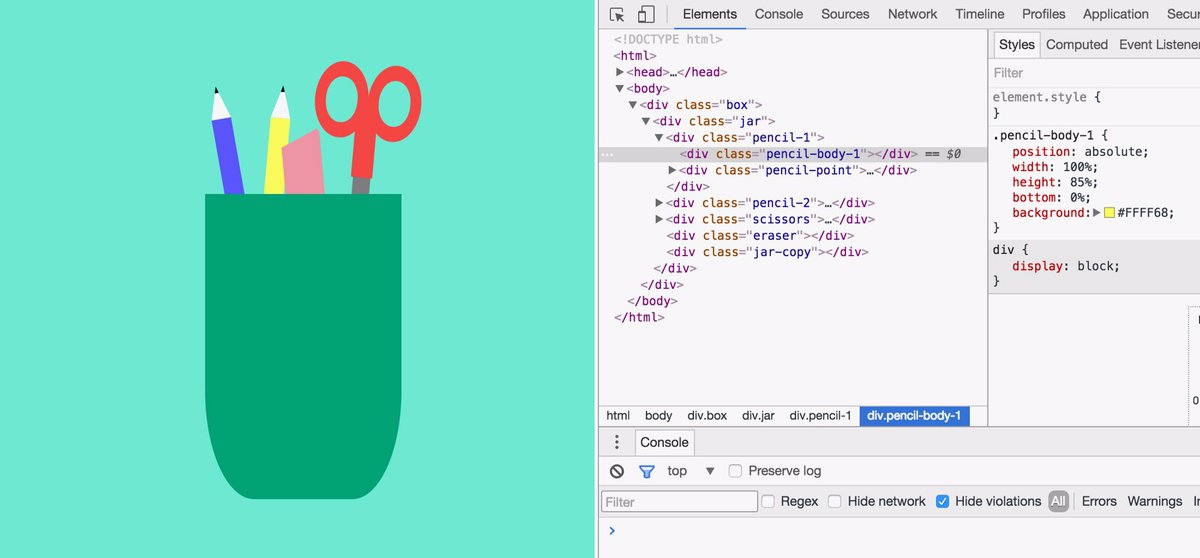Switch to the Elements tab
1200x558 pixels.
pyautogui.click(x=710, y=14)
